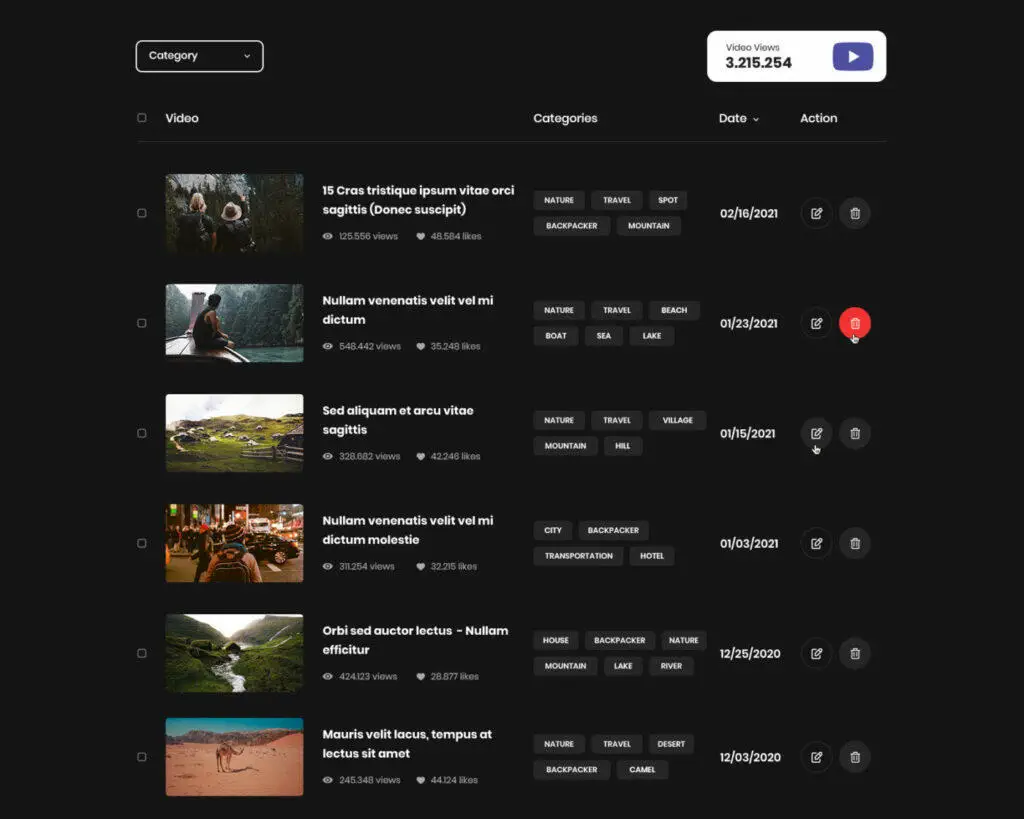Delete the 'Orbi sed auctor lectus' video
Screen dimensions: 1024x819
pyautogui.click(x=855, y=653)
